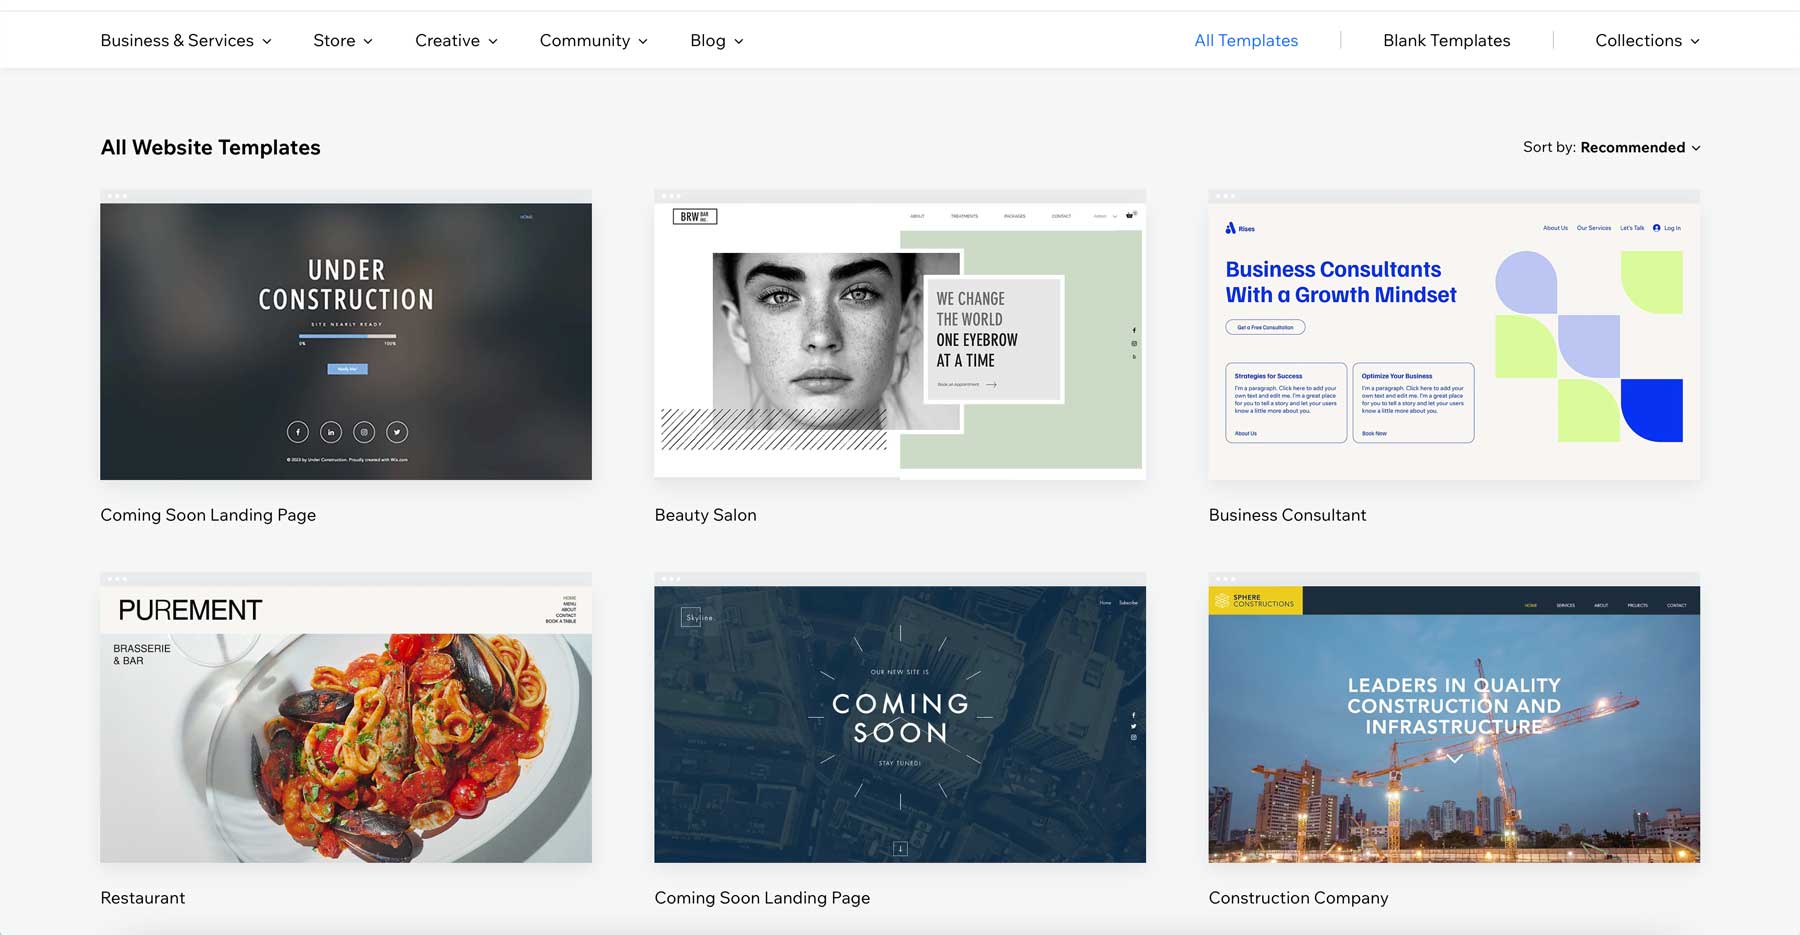Open the Coming Soon Skyline template thumbnail
Image resolution: width=1800 pixels, height=935 pixels.
pos(900,718)
